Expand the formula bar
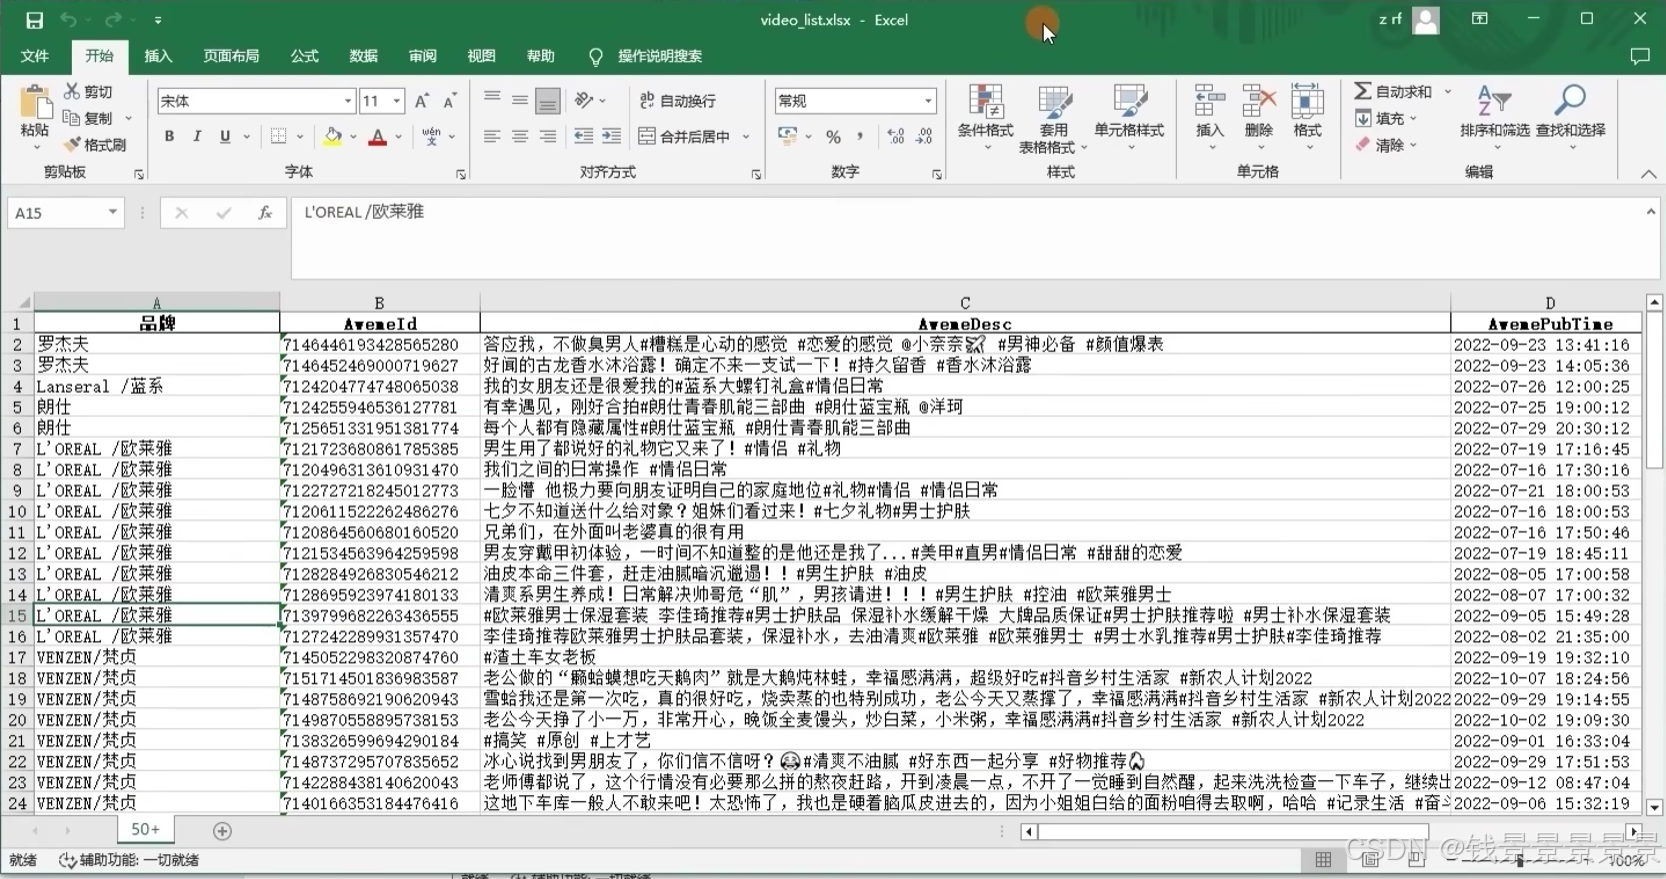The image size is (1666, 879). coord(1650,211)
